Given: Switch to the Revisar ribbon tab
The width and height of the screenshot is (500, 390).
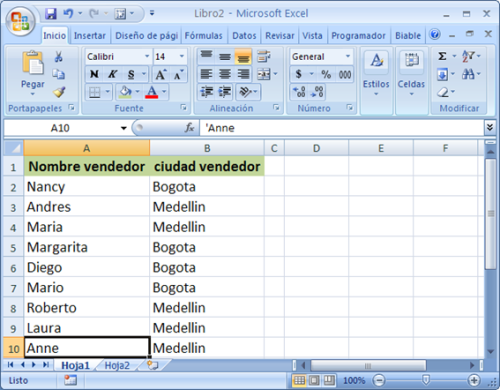Looking at the screenshot, I should click(x=280, y=36).
